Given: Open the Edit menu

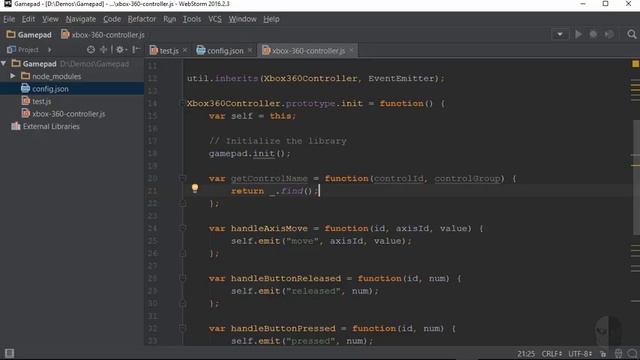Looking at the screenshot, I should 28,19.
